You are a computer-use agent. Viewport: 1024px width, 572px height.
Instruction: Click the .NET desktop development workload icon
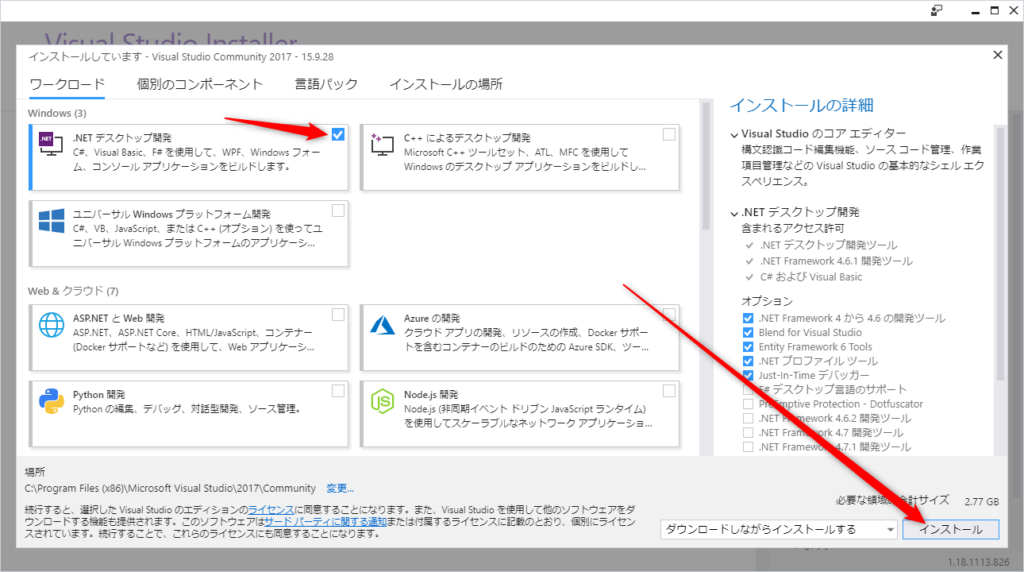tap(51, 144)
